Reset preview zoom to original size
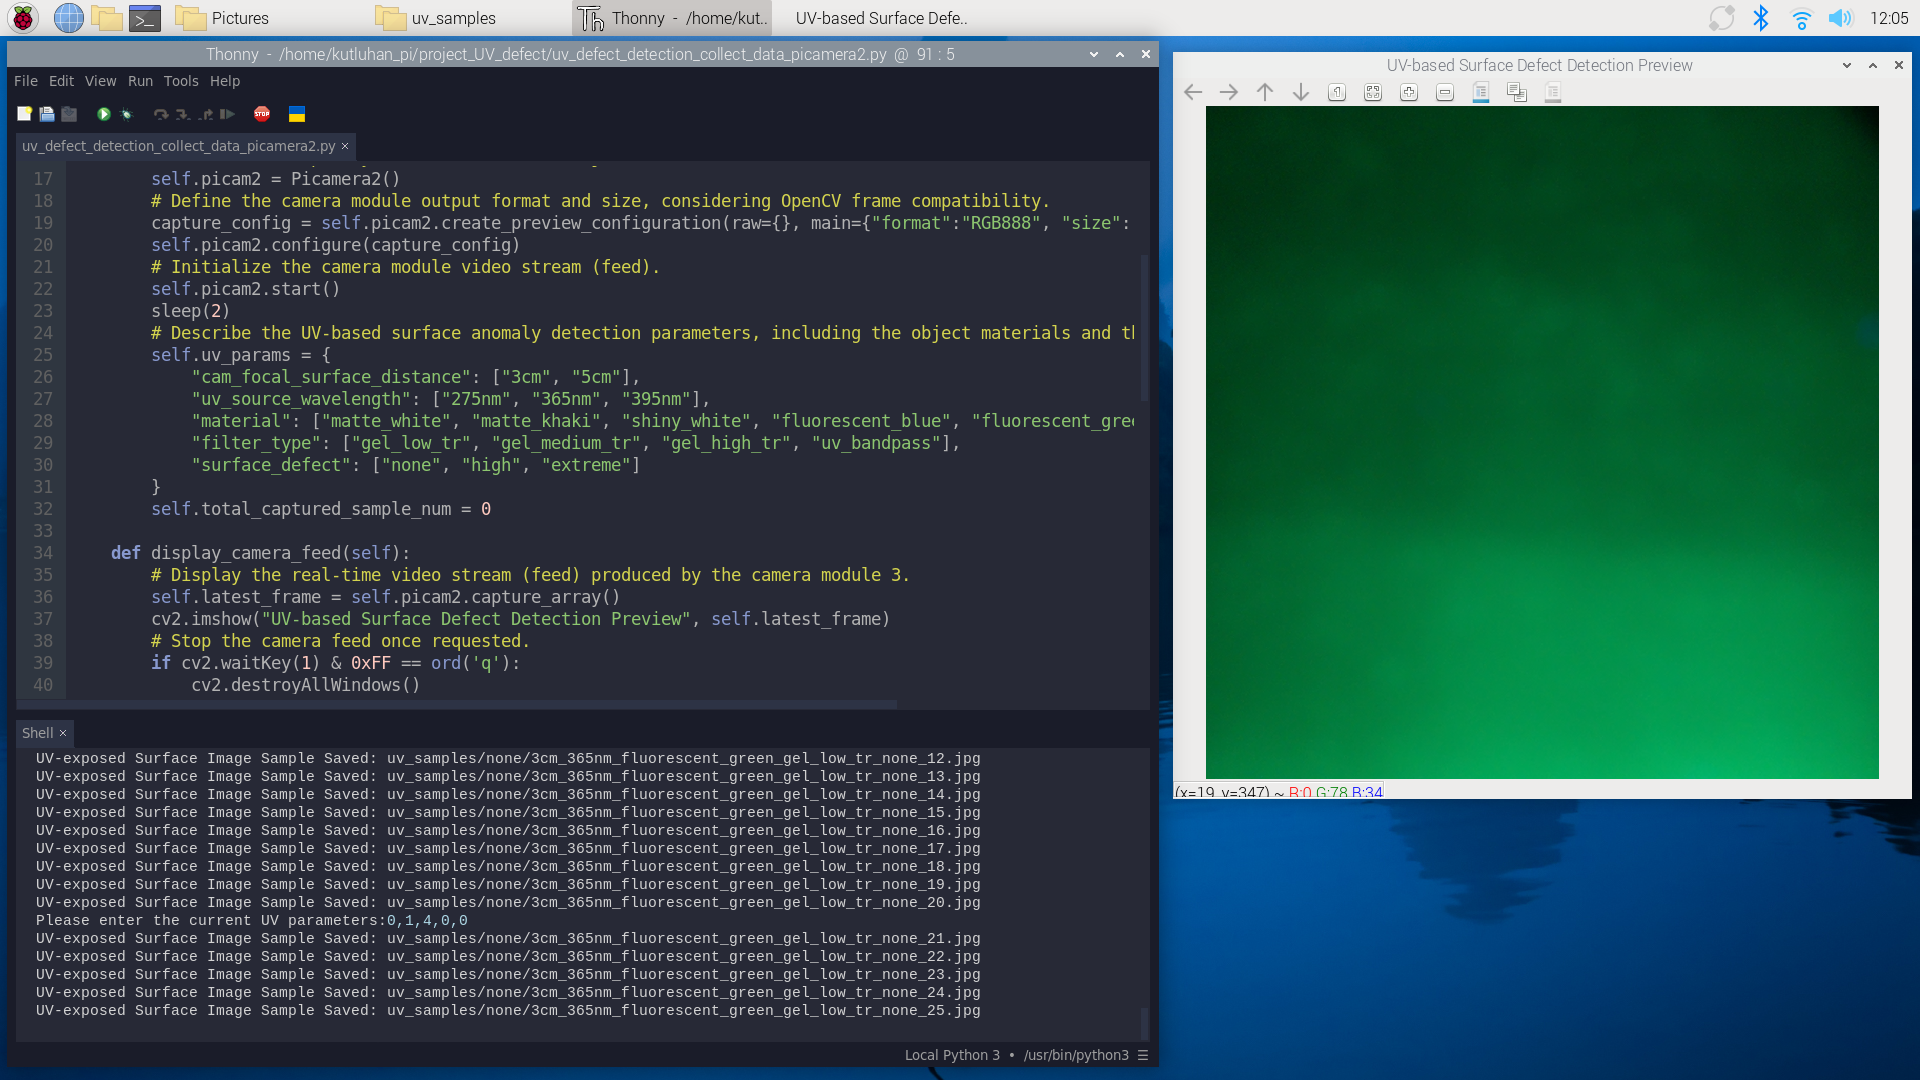 click(1337, 92)
